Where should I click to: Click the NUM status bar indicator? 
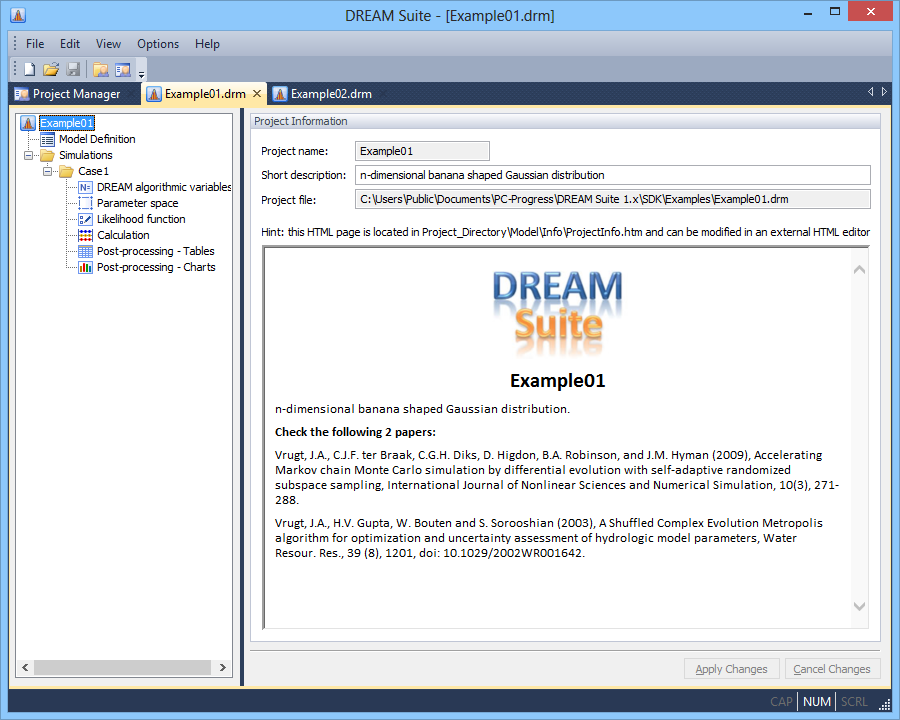pyautogui.click(x=817, y=702)
